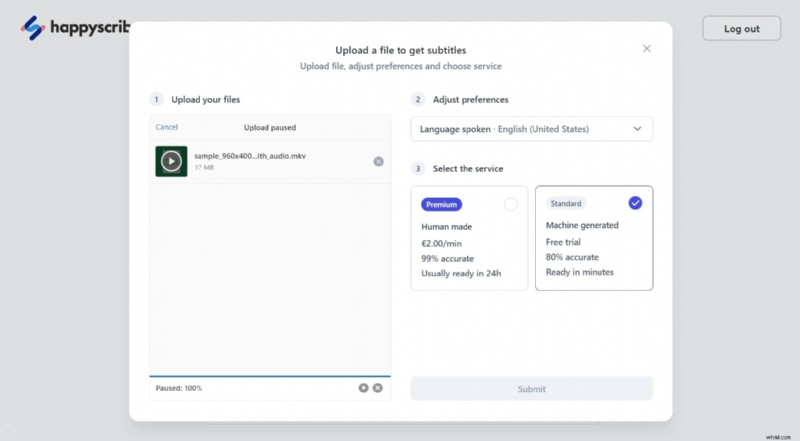
Task: Remove the sample_960x400 mkv file
Action: click(378, 161)
